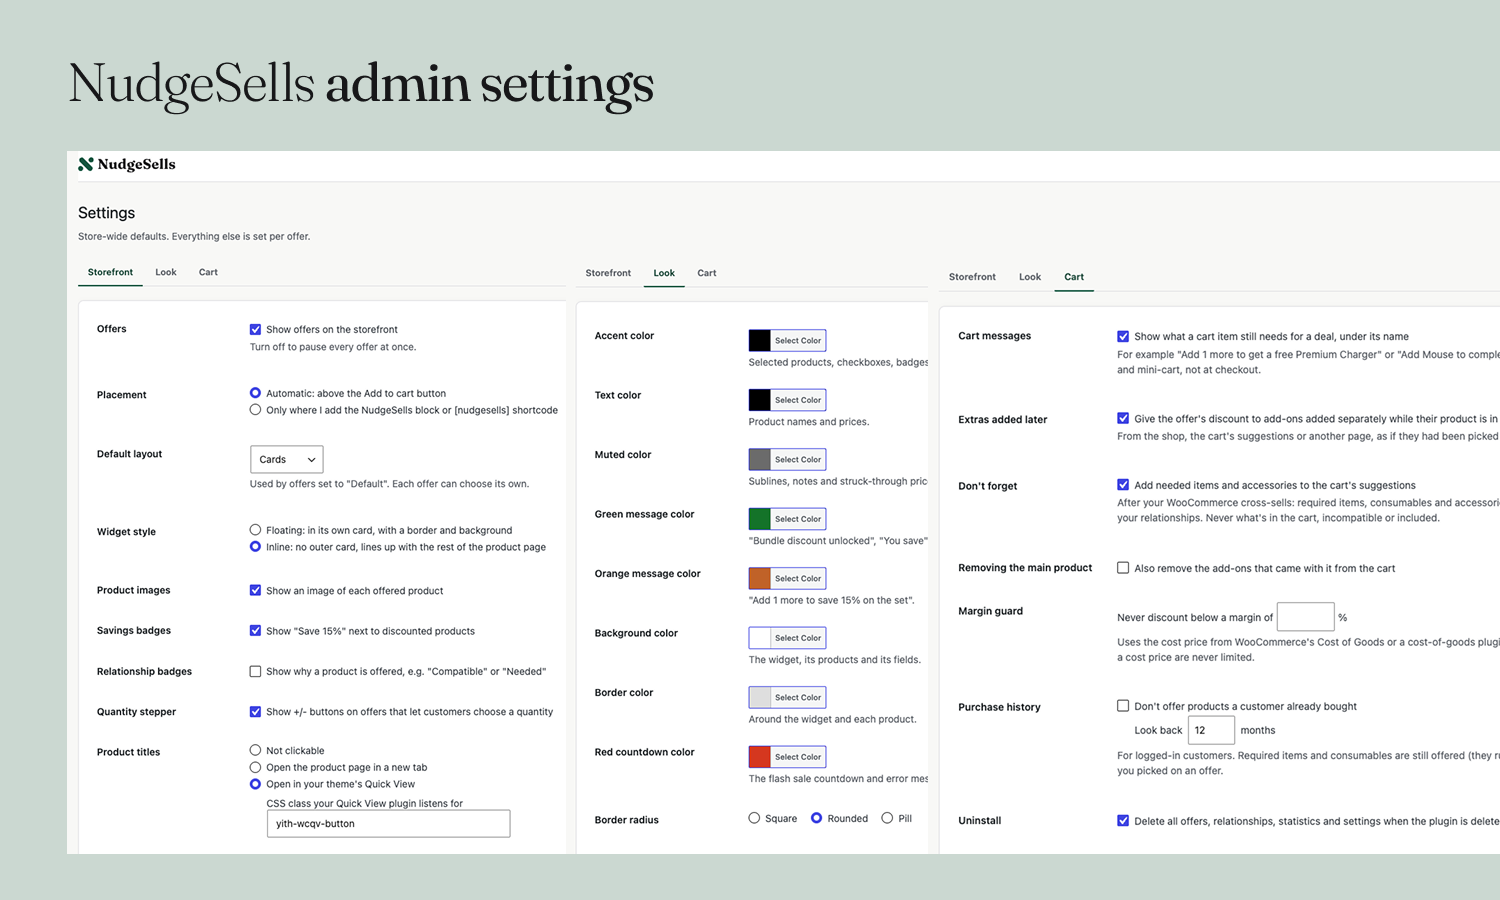
Task: Click the Quick View CSS class field
Action: pos(389,823)
